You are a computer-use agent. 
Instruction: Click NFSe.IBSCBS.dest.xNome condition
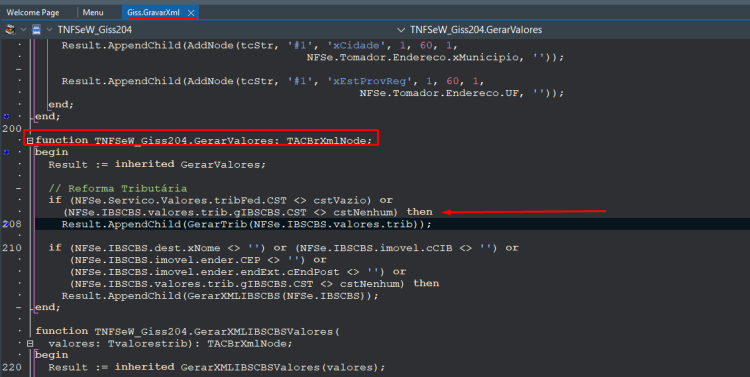click(x=147, y=248)
